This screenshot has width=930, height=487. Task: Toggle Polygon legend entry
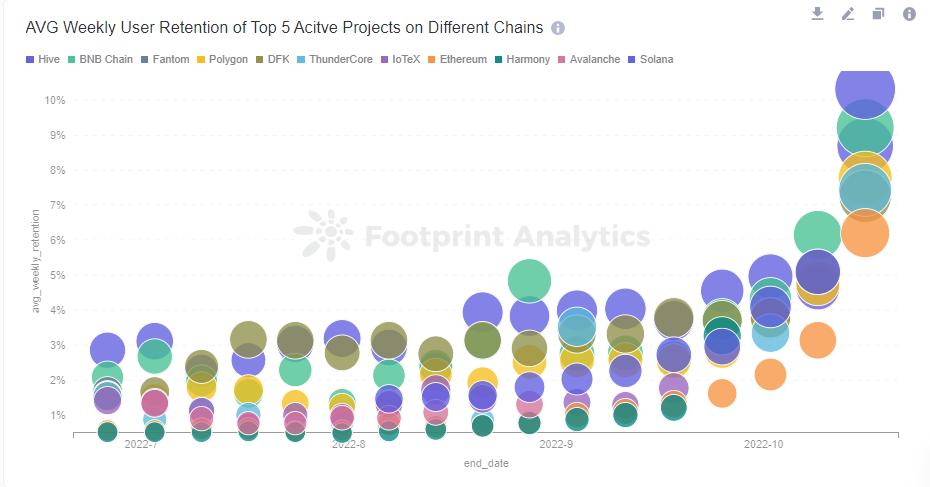click(x=221, y=59)
